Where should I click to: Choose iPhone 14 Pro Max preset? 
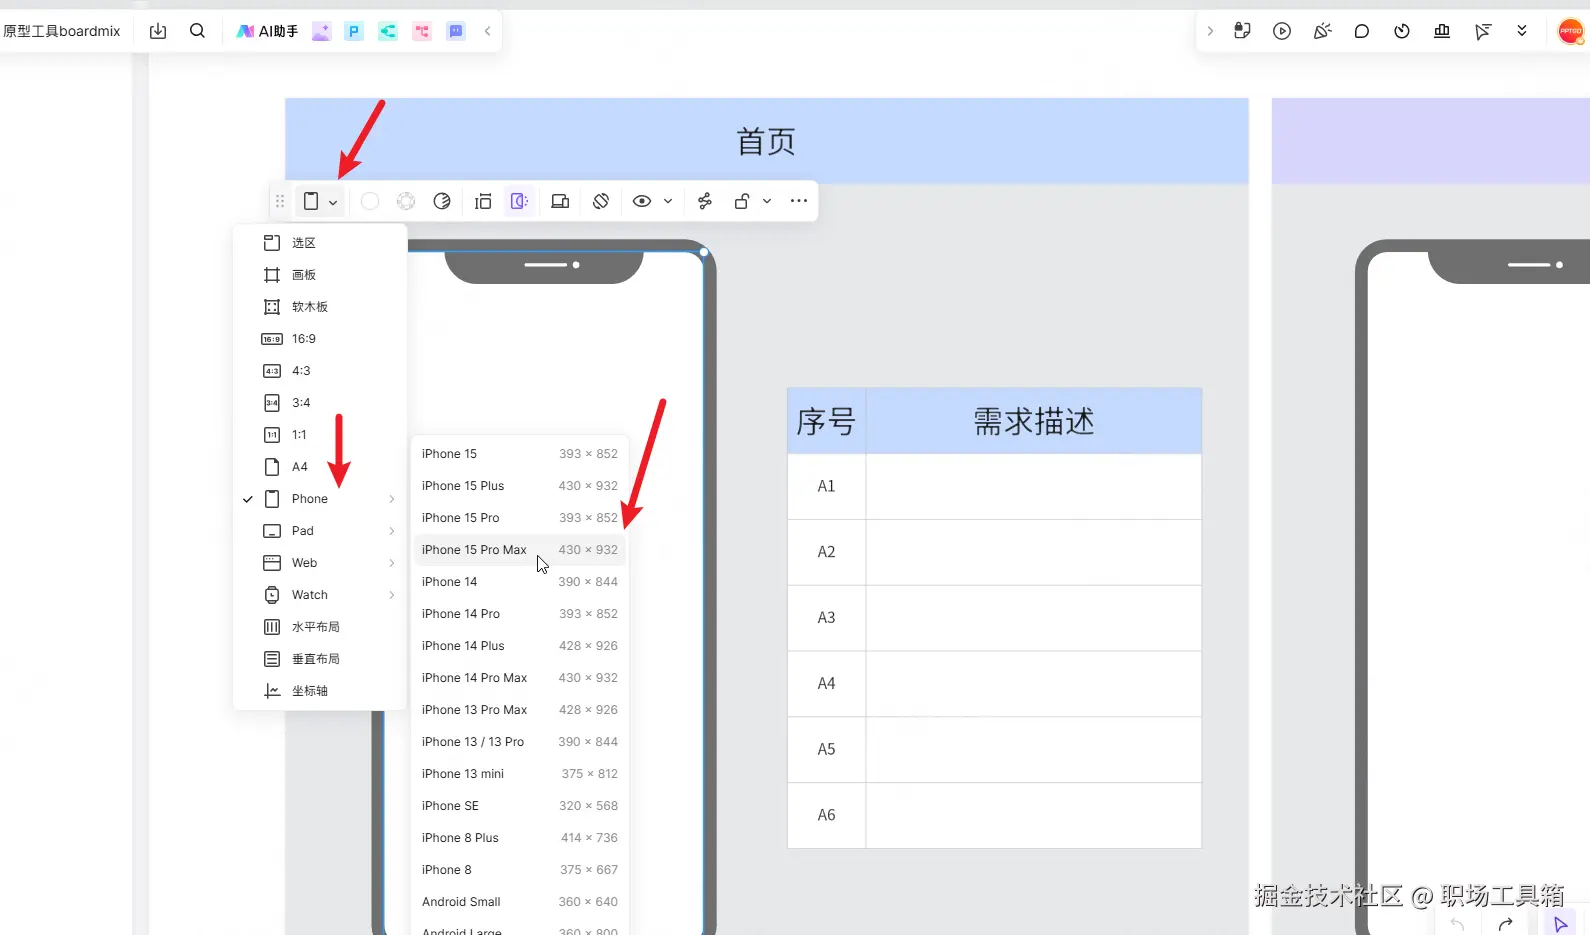[x=520, y=678]
